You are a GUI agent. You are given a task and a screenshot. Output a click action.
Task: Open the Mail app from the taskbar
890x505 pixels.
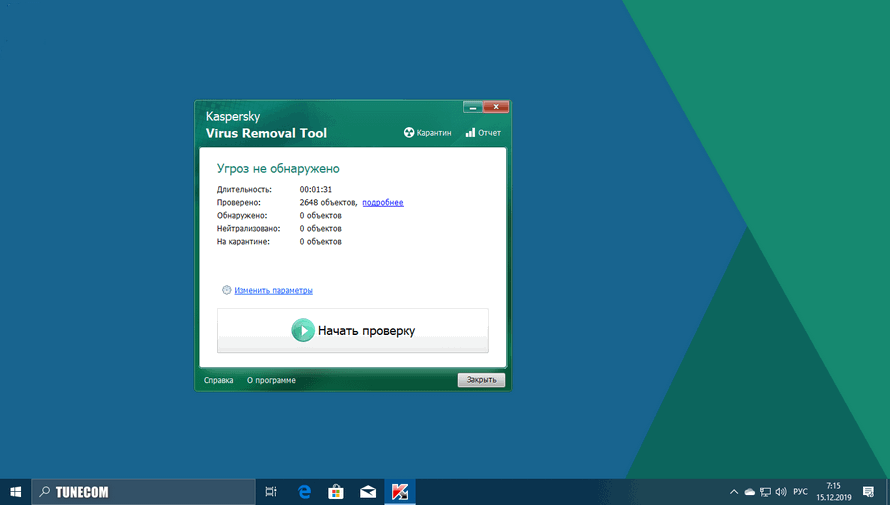pos(368,491)
